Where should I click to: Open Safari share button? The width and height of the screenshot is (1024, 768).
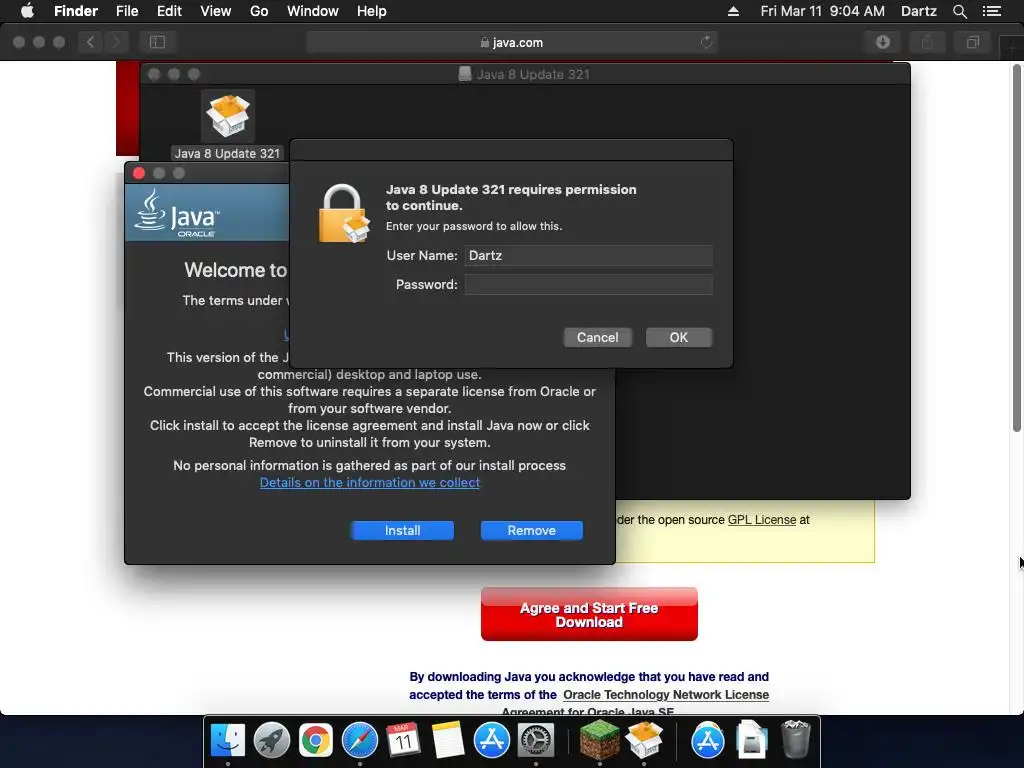[x=927, y=42]
